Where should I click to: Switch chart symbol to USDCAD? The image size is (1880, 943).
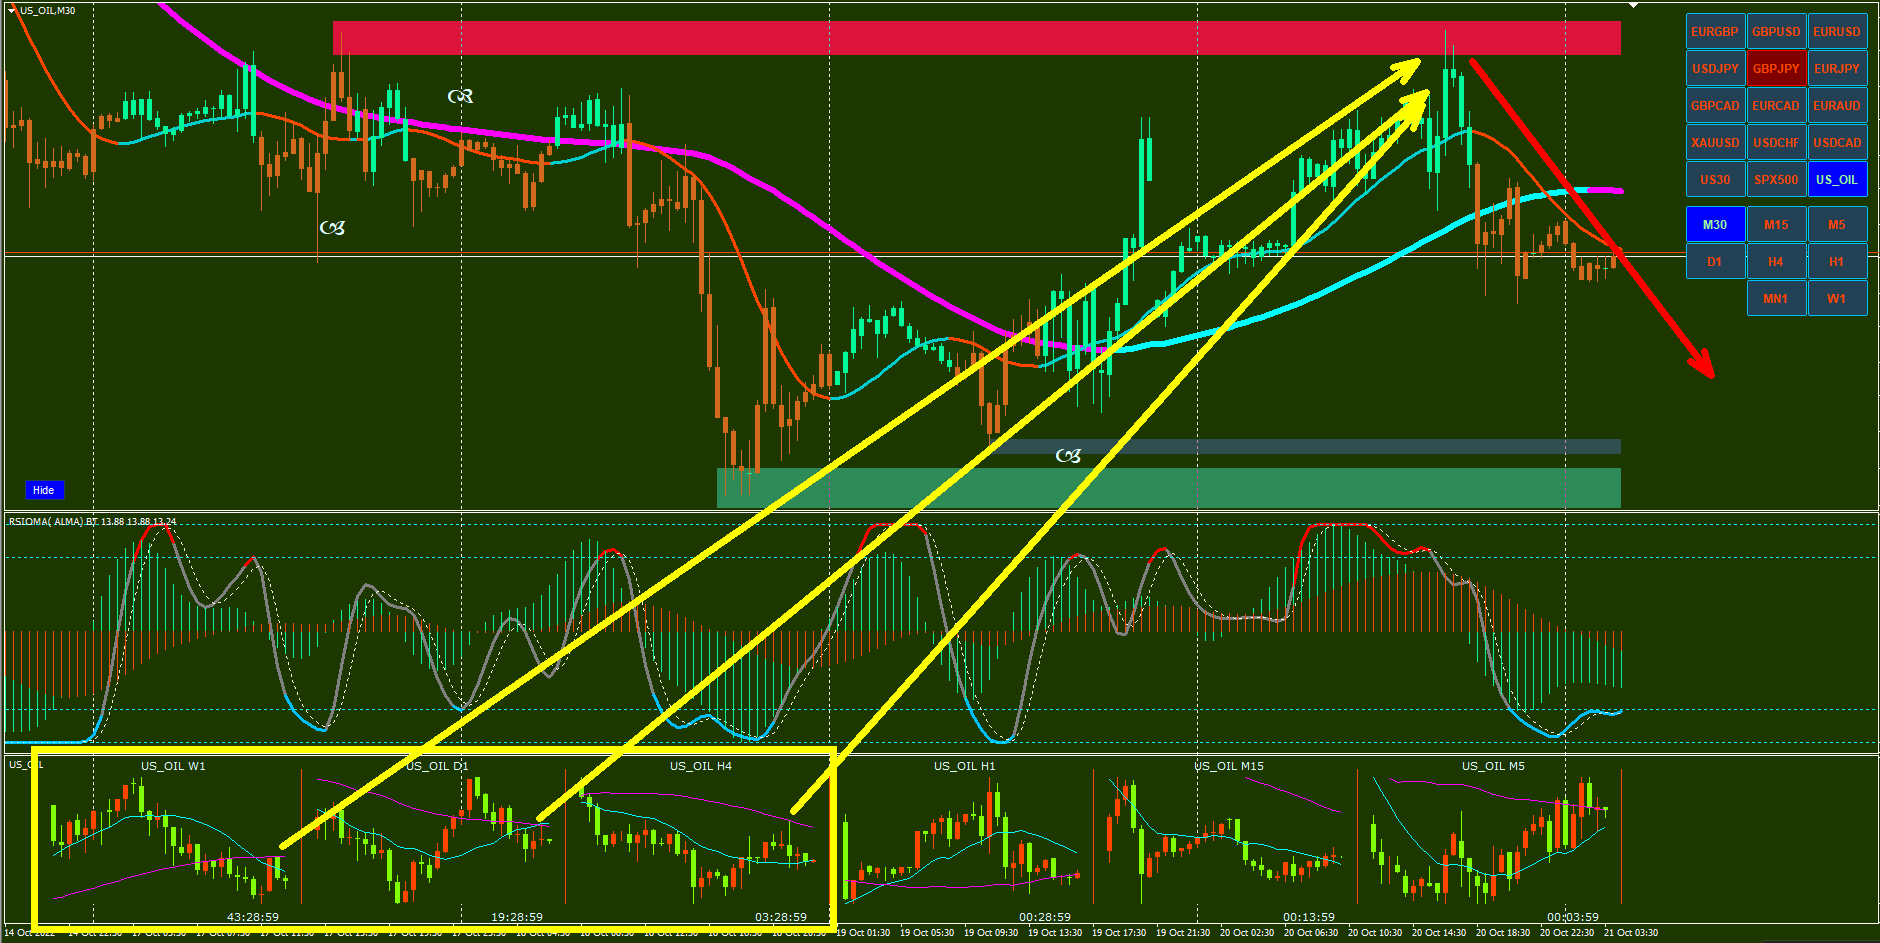pos(1837,143)
